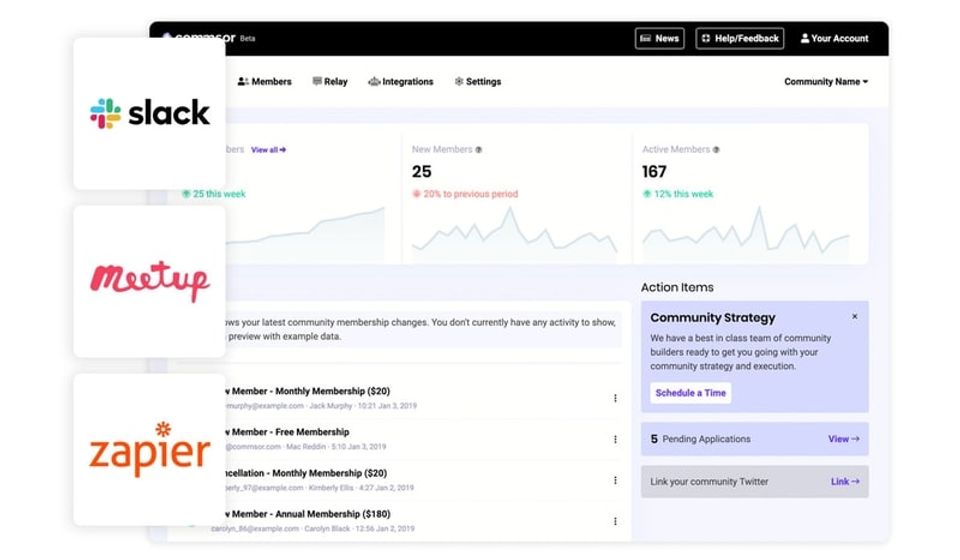The image size is (960, 560).
Task: Select the '12% this week' text
Action: pyautogui.click(x=683, y=194)
